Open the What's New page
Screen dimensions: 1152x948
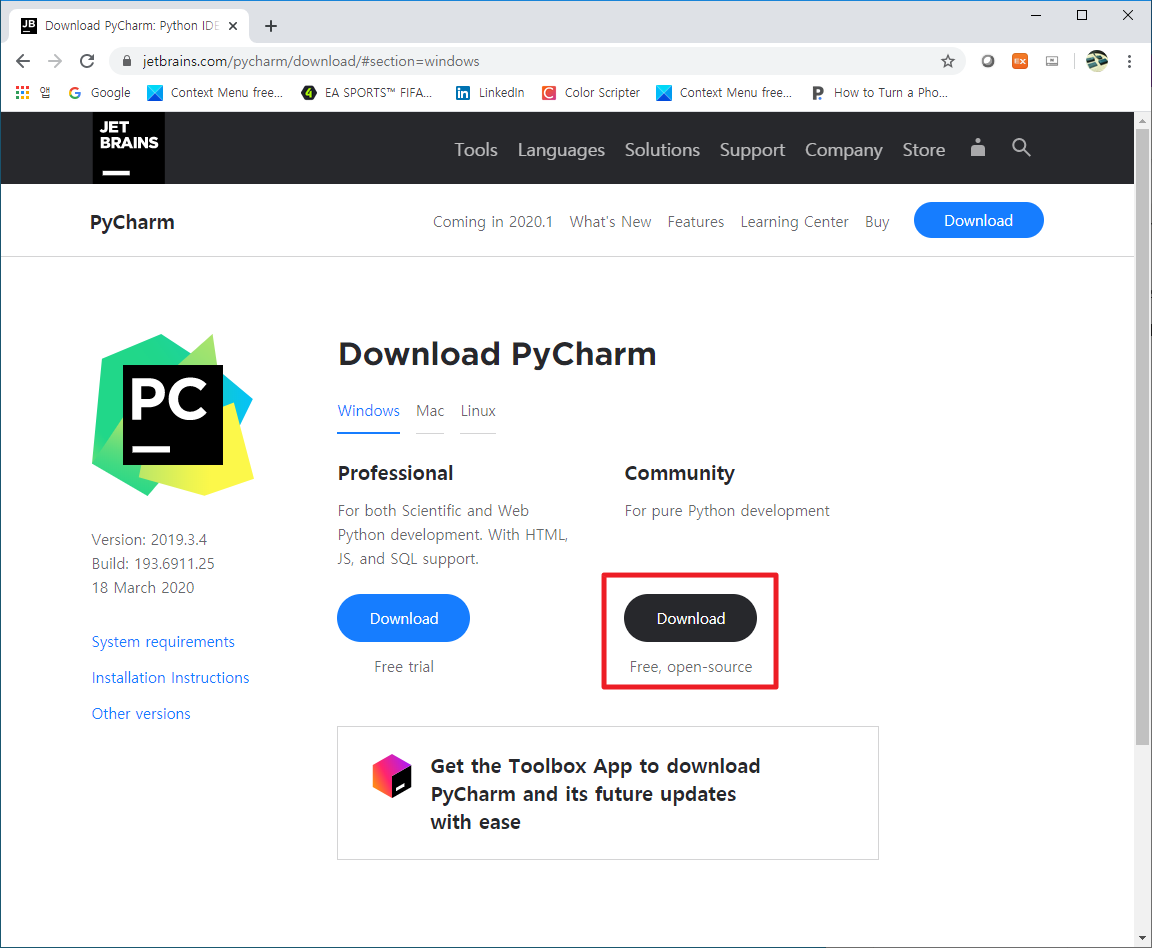[x=610, y=221]
